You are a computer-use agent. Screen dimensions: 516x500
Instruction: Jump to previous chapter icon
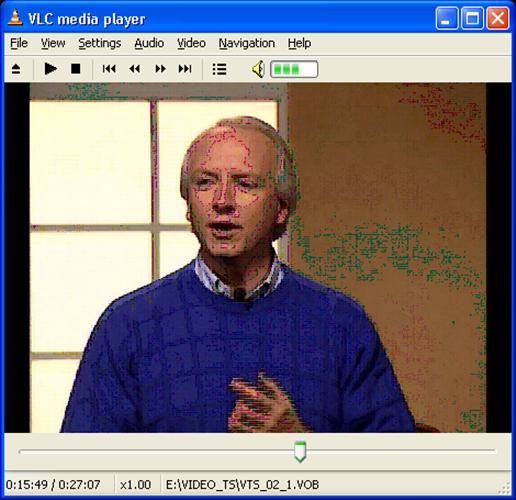(109, 69)
